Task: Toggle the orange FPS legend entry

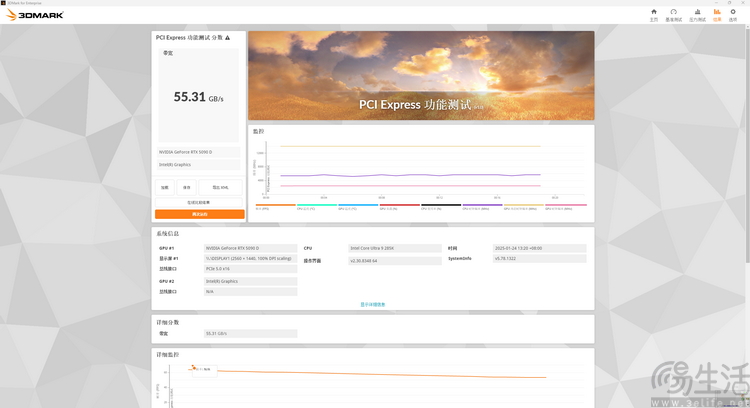Action: coord(276,207)
